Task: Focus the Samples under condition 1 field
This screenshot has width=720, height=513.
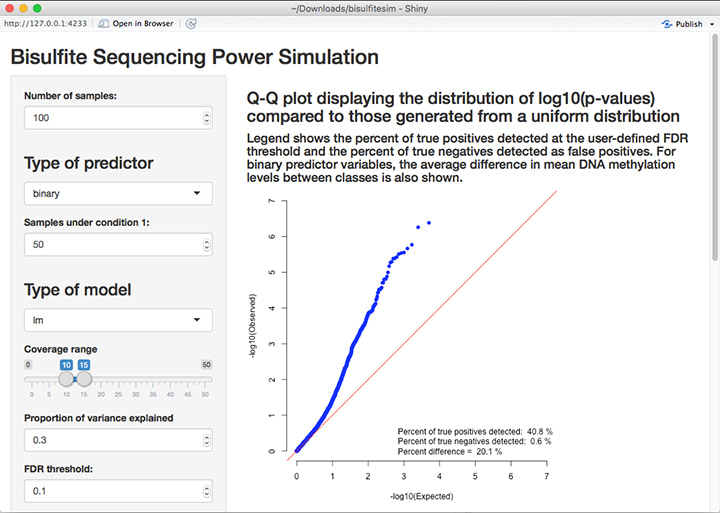Action: [110, 244]
